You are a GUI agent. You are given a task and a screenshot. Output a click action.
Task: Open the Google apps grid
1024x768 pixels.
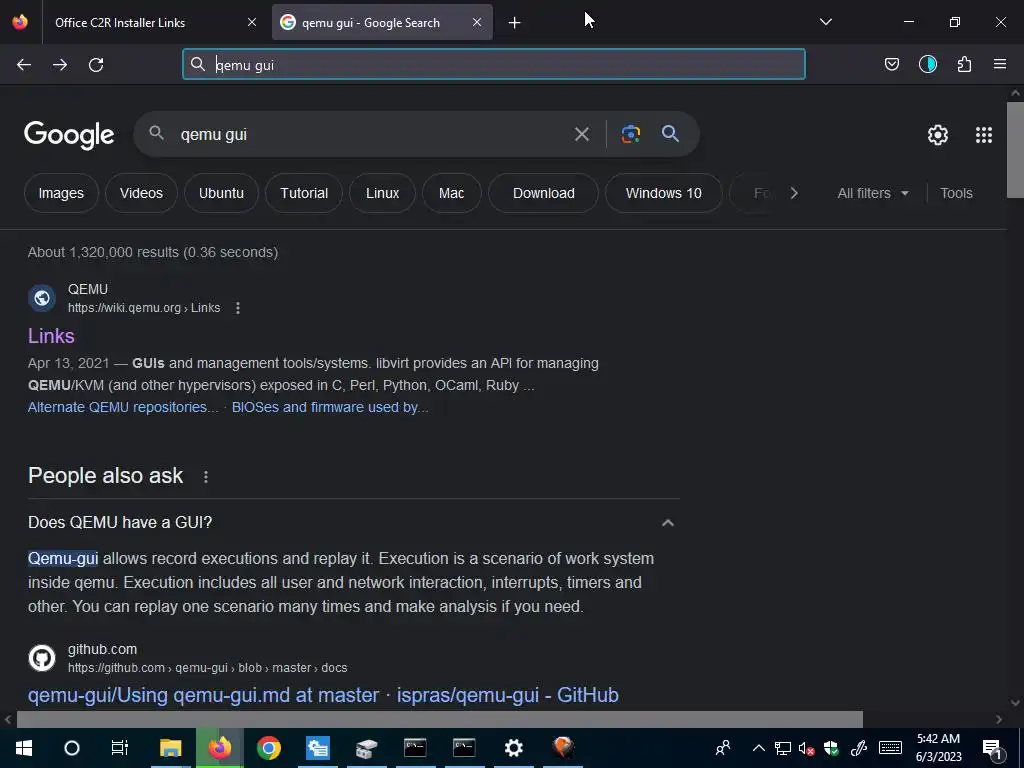click(984, 135)
